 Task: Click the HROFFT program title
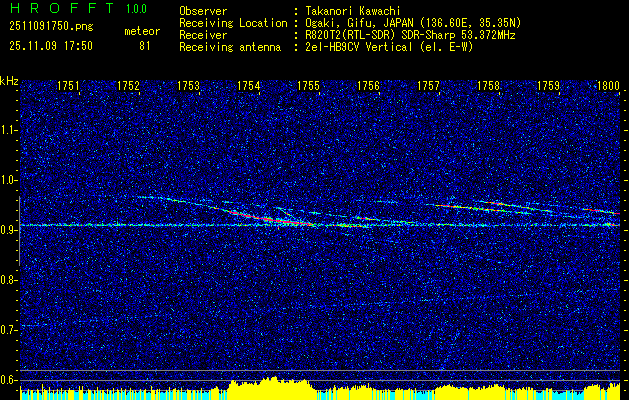pos(62,8)
